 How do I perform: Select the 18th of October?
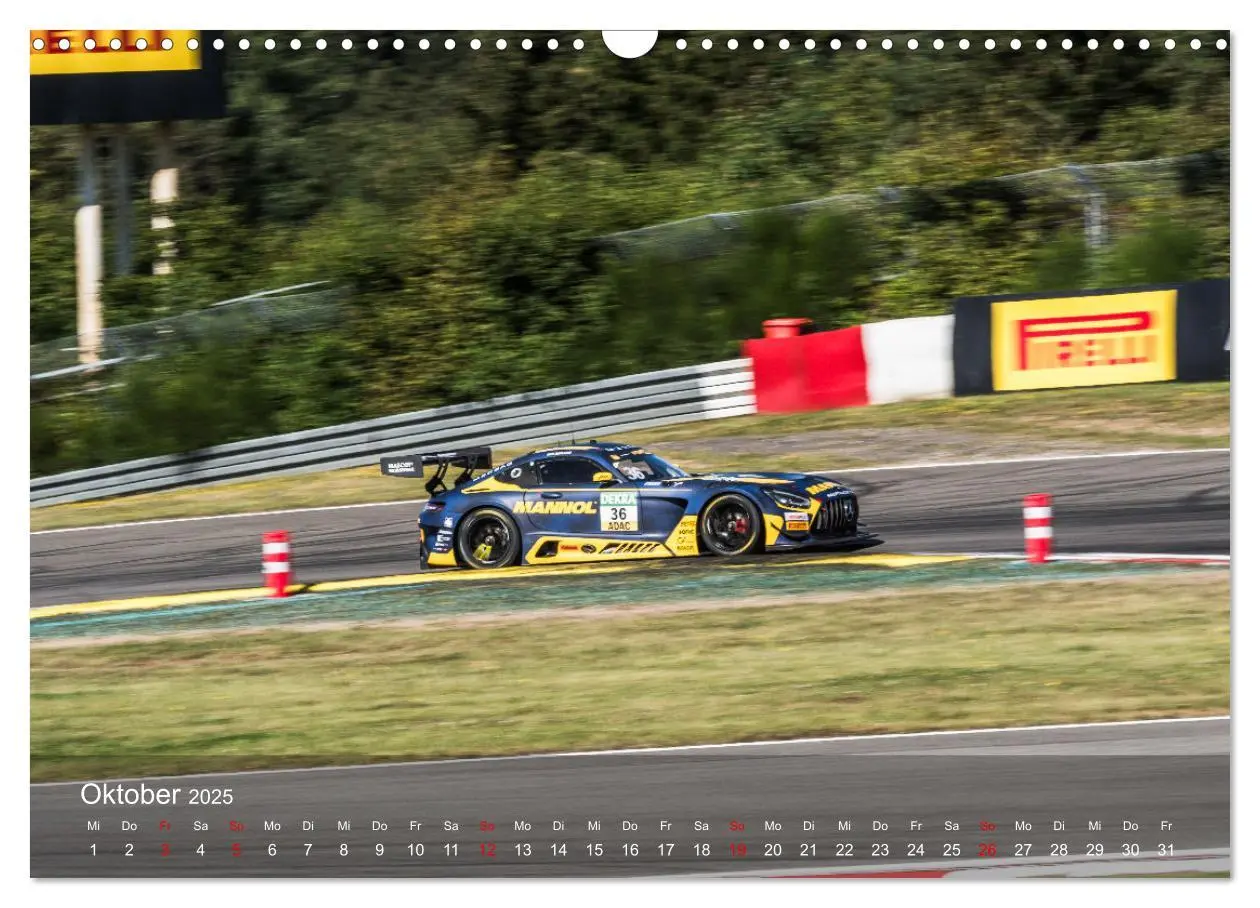click(x=701, y=850)
